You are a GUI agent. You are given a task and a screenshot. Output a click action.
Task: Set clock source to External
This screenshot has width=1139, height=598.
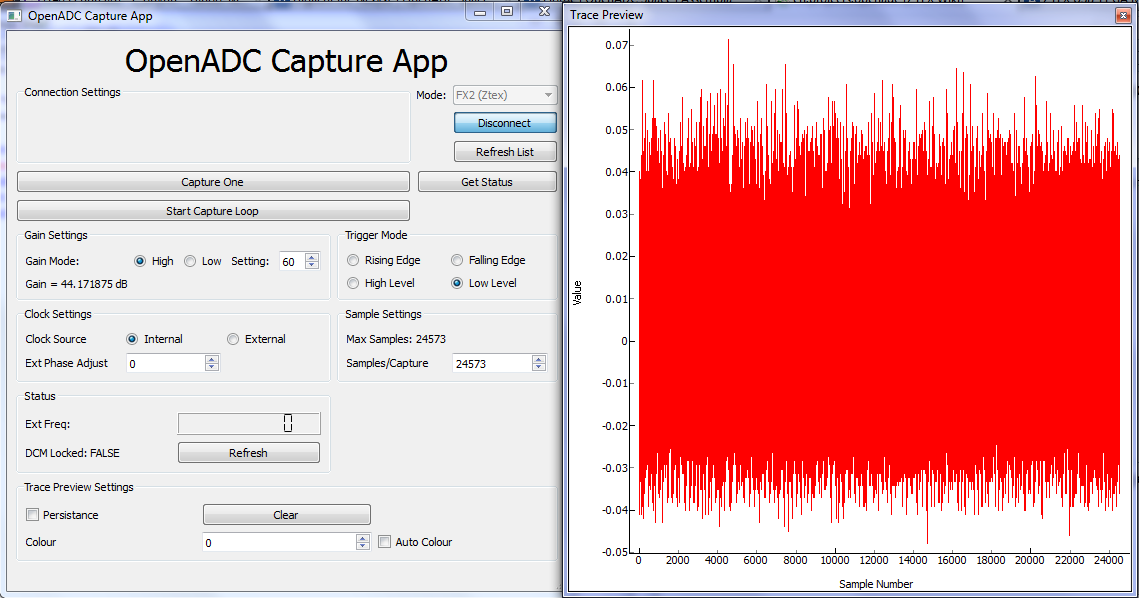[234, 339]
